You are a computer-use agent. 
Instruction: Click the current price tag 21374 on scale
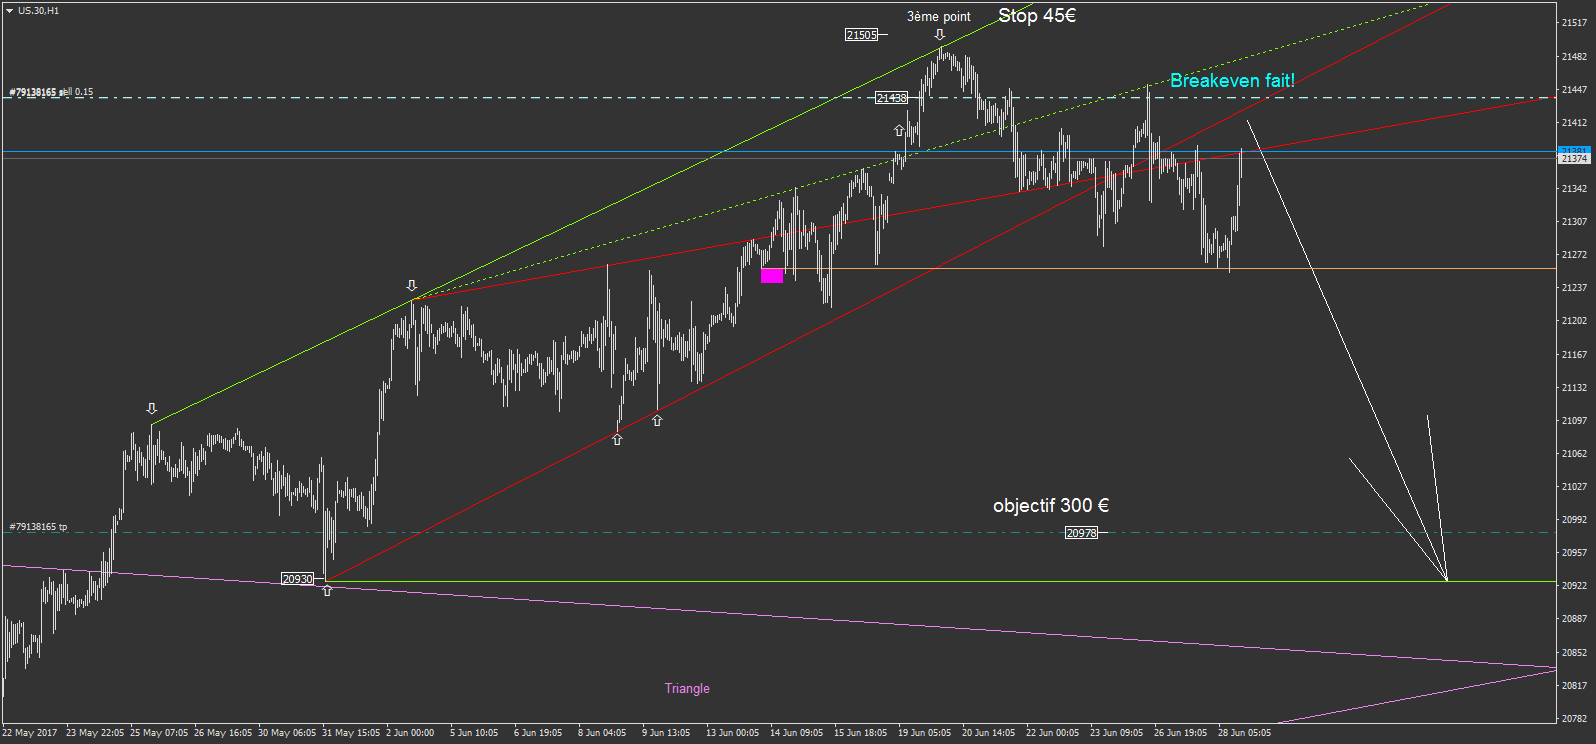(1574, 159)
